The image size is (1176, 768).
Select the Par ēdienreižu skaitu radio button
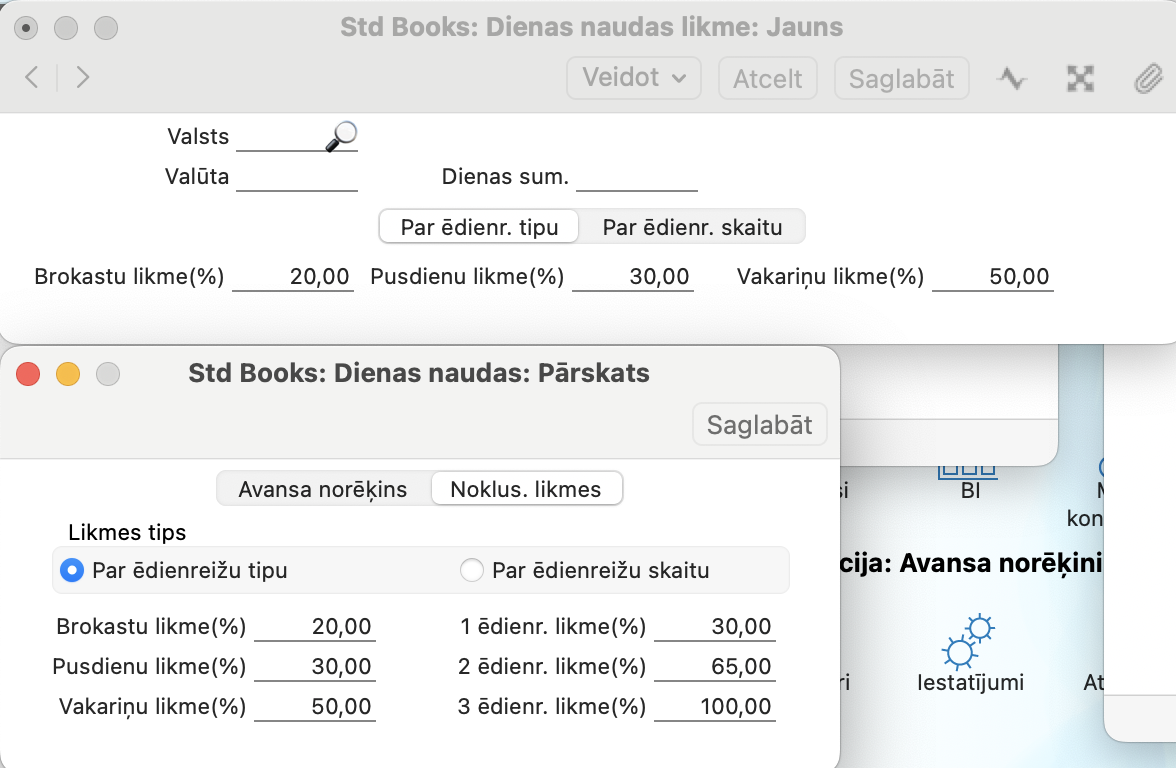[x=472, y=570]
